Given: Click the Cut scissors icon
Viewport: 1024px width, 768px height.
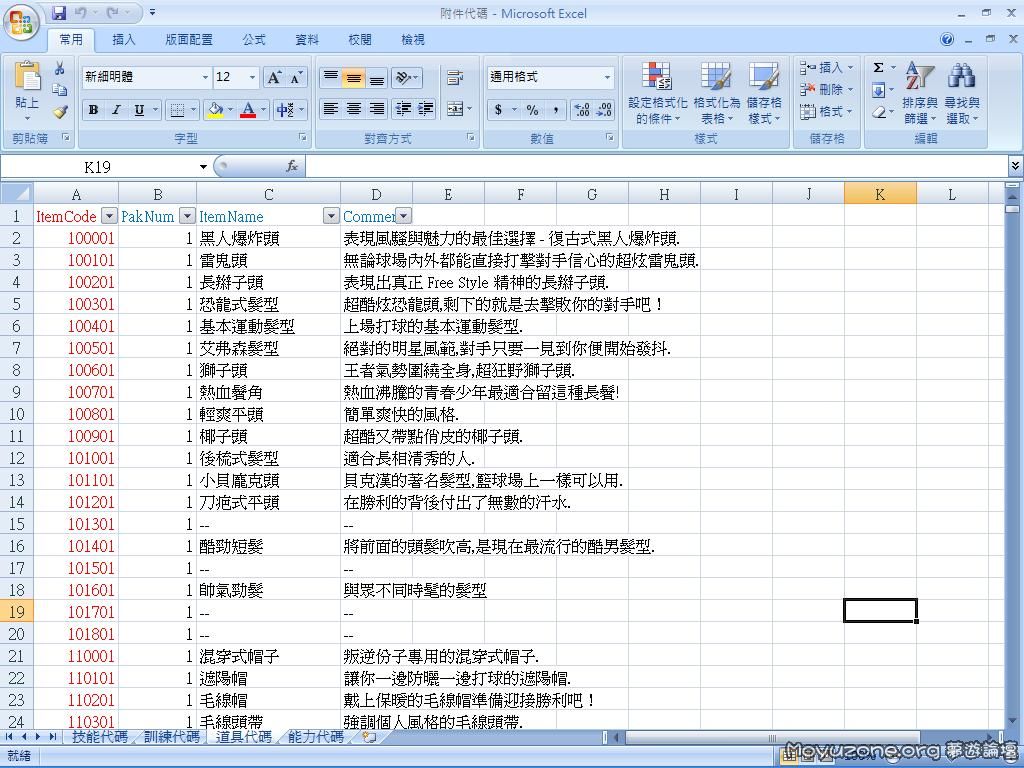Looking at the screenshot, I should [x=59, y=68].
